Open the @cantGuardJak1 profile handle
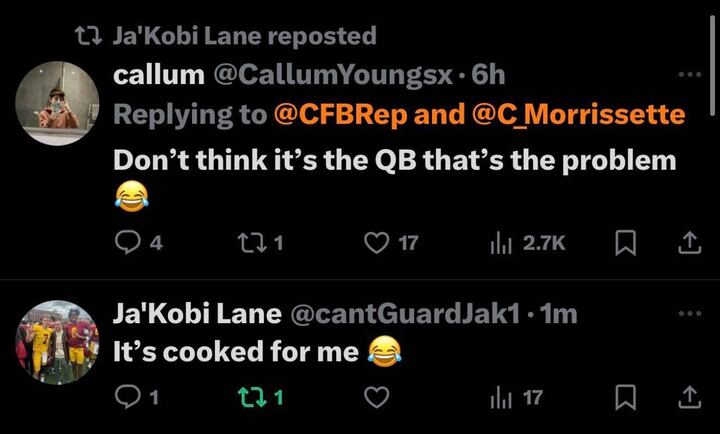720x434 pixels. point(403,314)
